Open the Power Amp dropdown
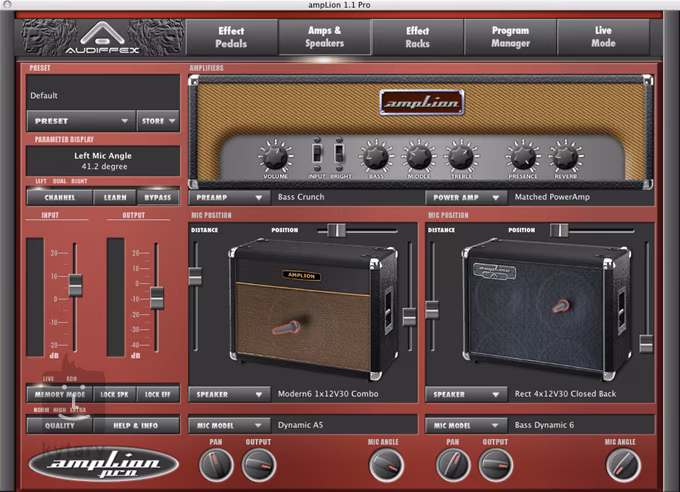Image resolution: width=680 pixels, height=492 pixels. click(464, 197)
